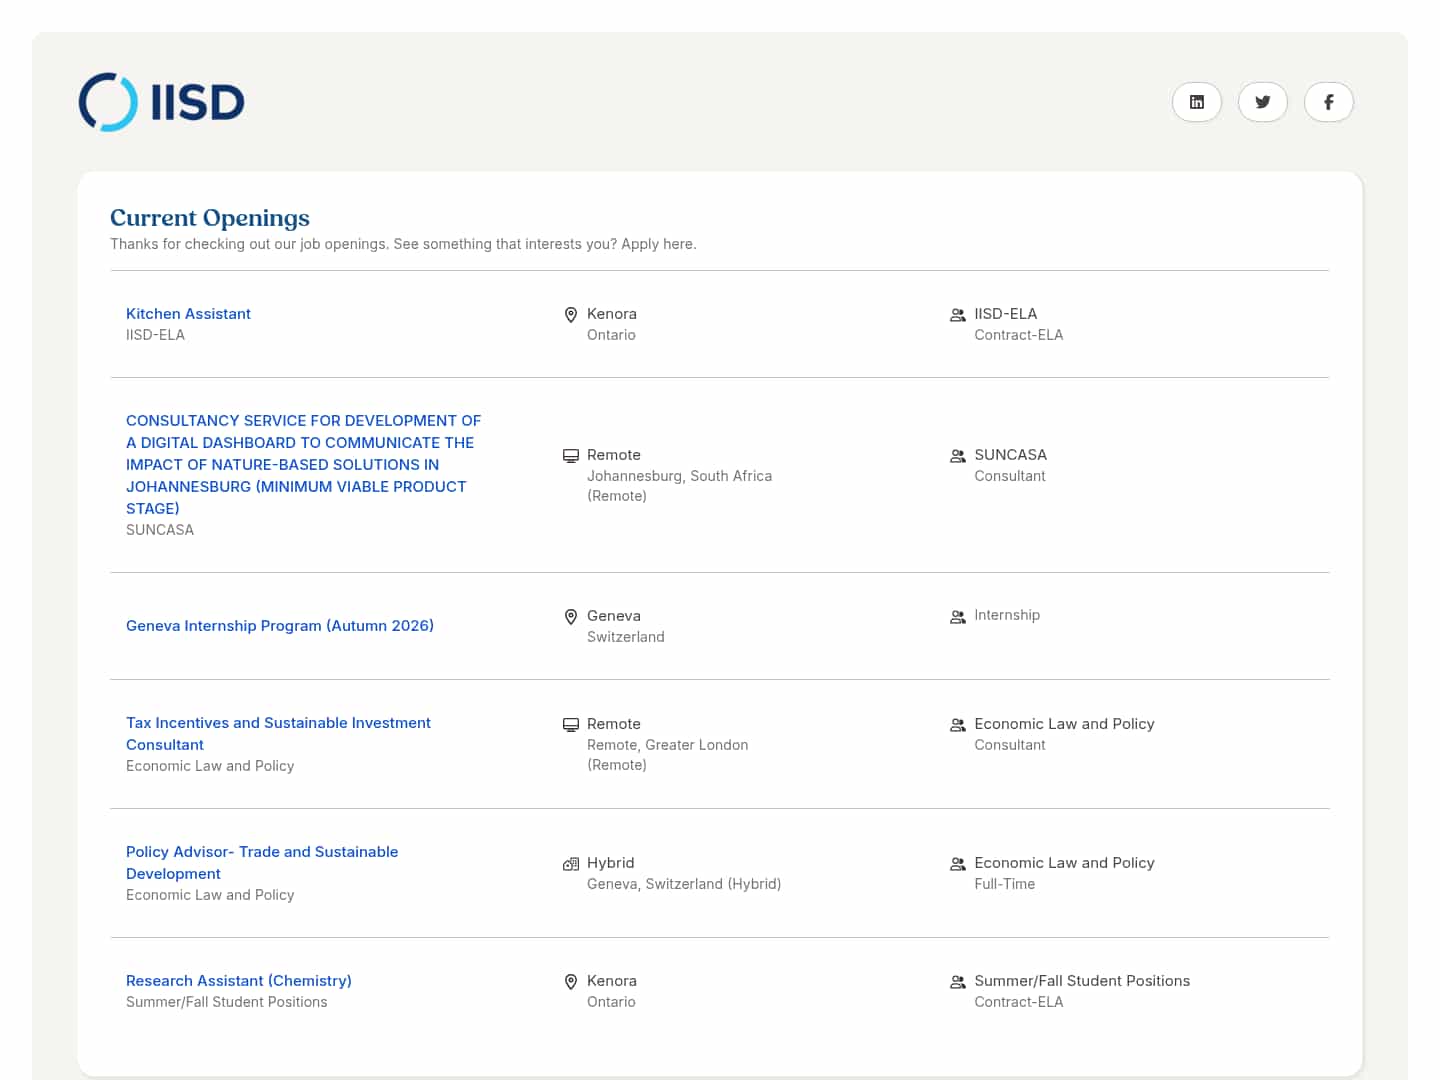Click 'Johannesburg, South Africa (Remote)' location text
The width and height of the screenshot is (1440, 1080).
point(680,486)
